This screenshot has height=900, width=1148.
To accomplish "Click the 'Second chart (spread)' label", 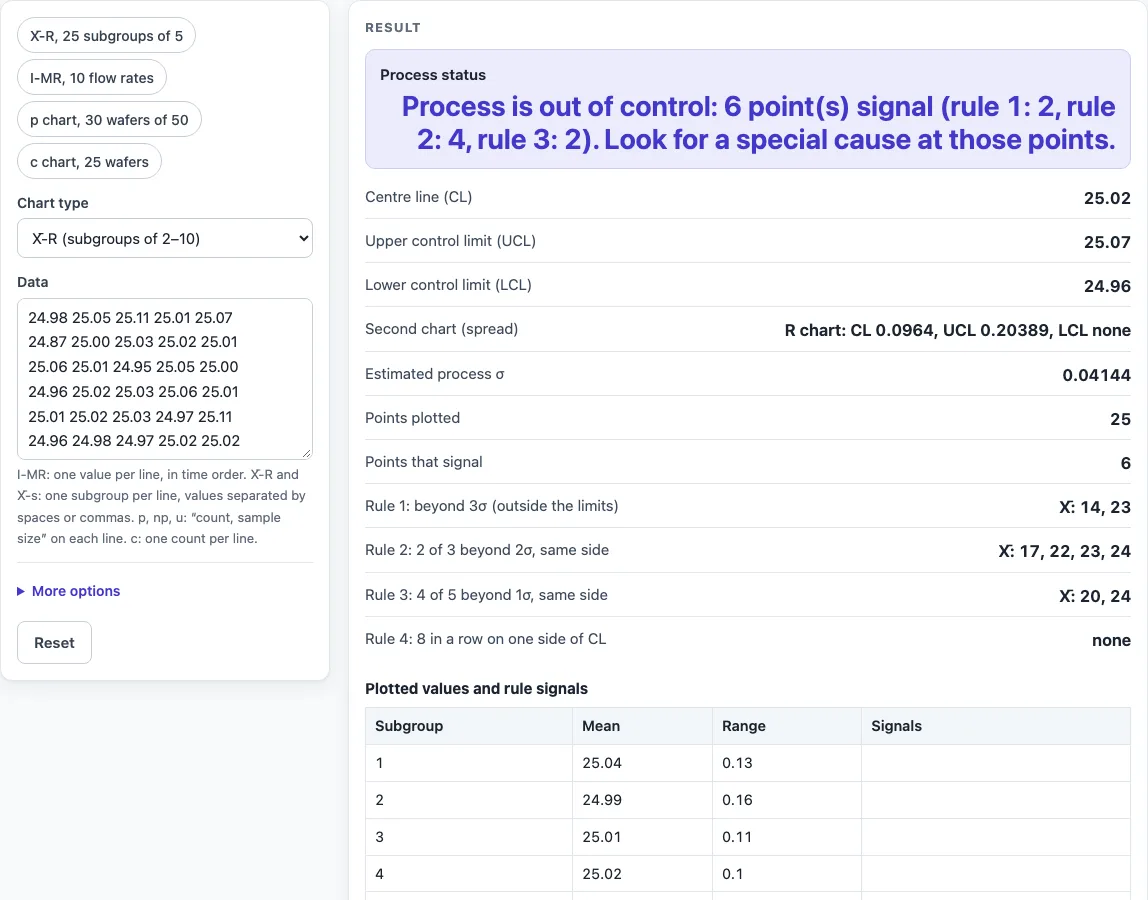I will pyautogui.click(x=441, y=329).
